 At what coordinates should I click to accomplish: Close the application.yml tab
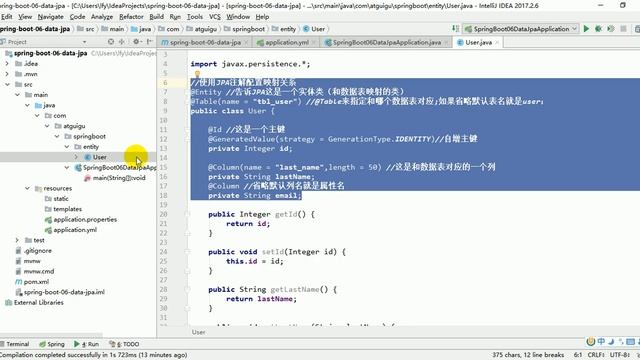coord(313,42)
